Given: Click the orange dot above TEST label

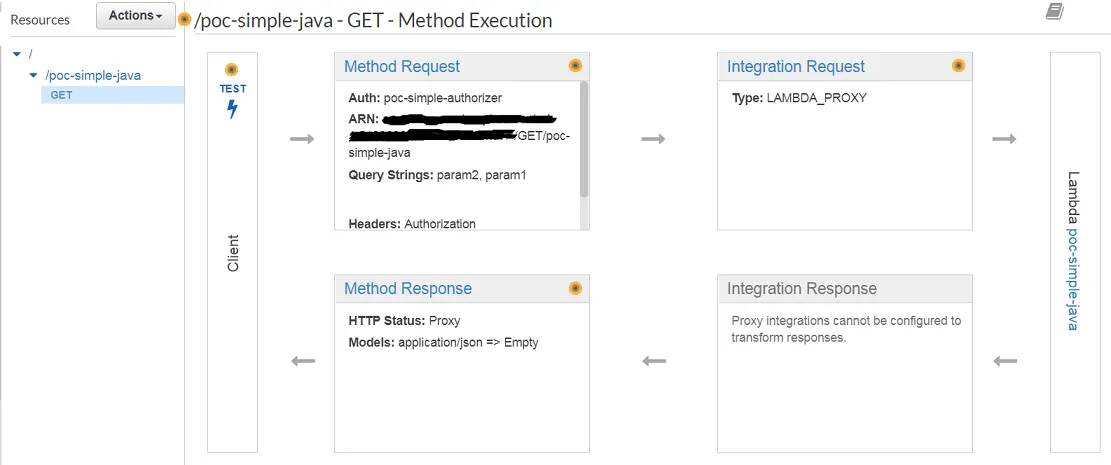Looking at the screenshot, I should [x=232, y=70].
